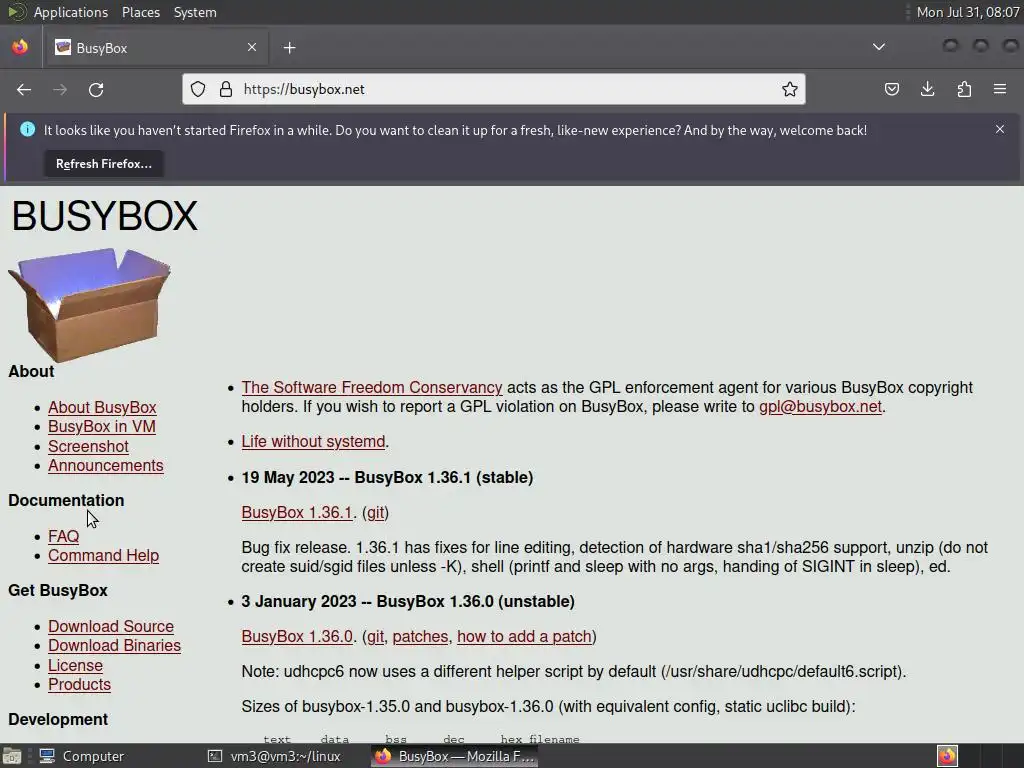Open the FAQ link
Viewport: 1024px width, 768px height.
63,536
